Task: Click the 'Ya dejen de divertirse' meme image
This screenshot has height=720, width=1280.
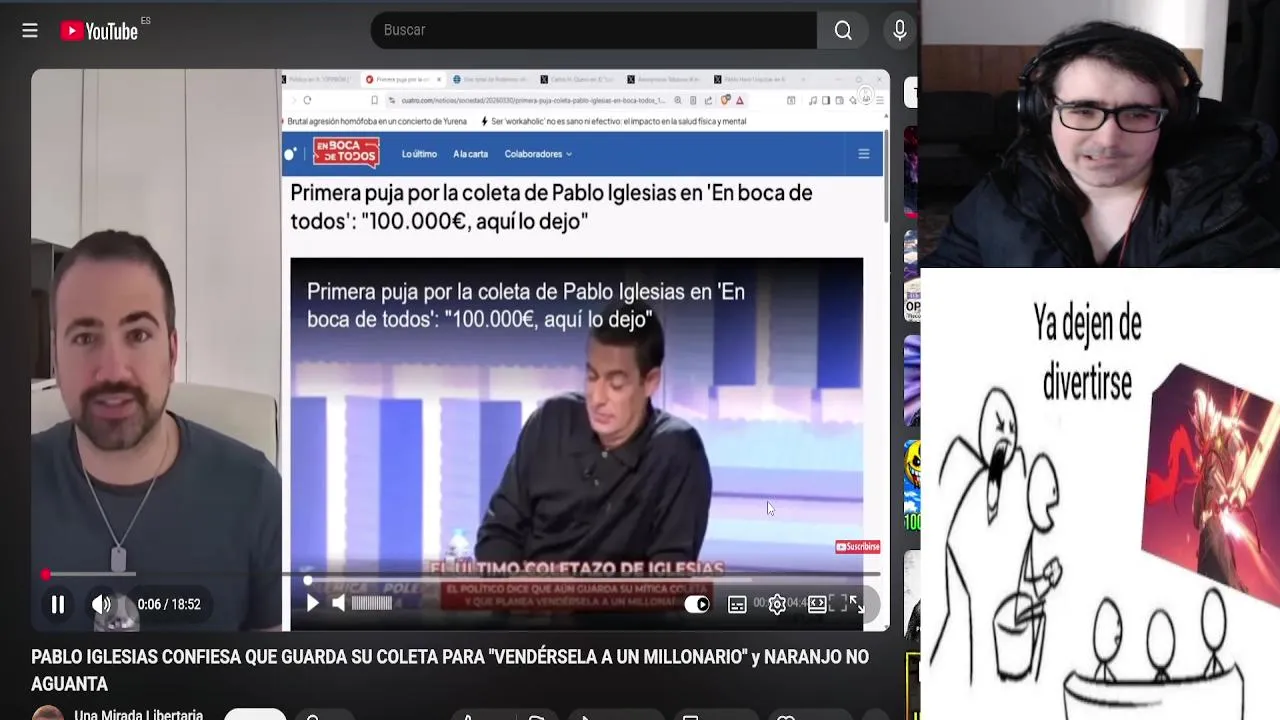Action: point(1100,494)
